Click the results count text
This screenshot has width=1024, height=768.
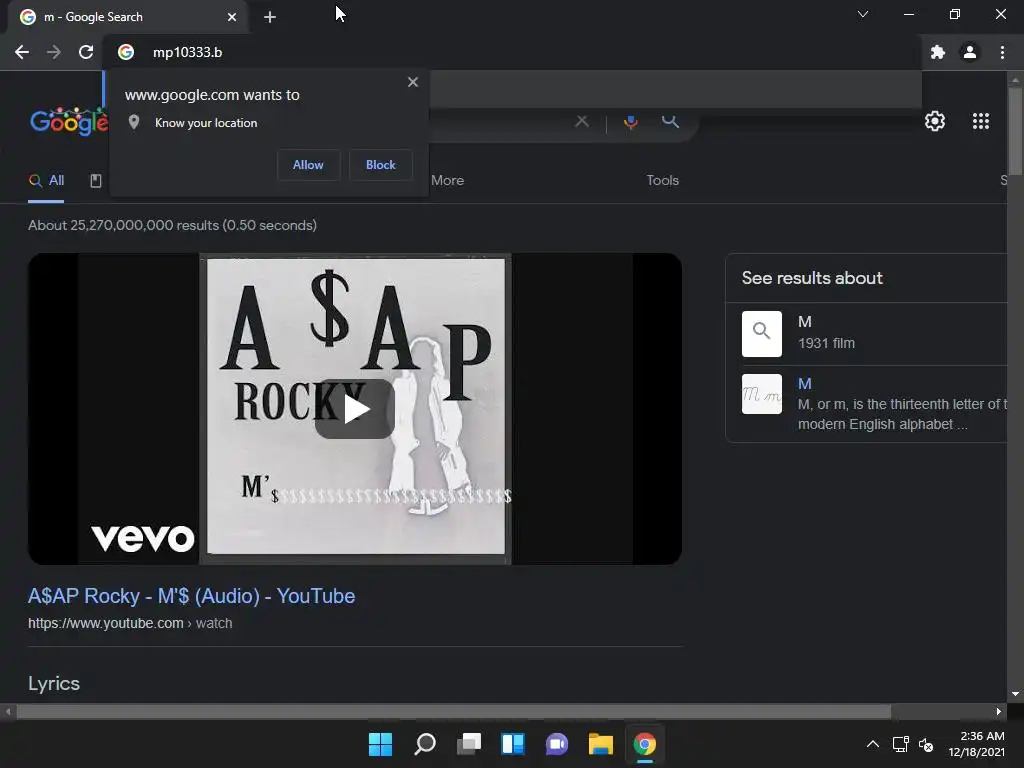pos(172,225)
